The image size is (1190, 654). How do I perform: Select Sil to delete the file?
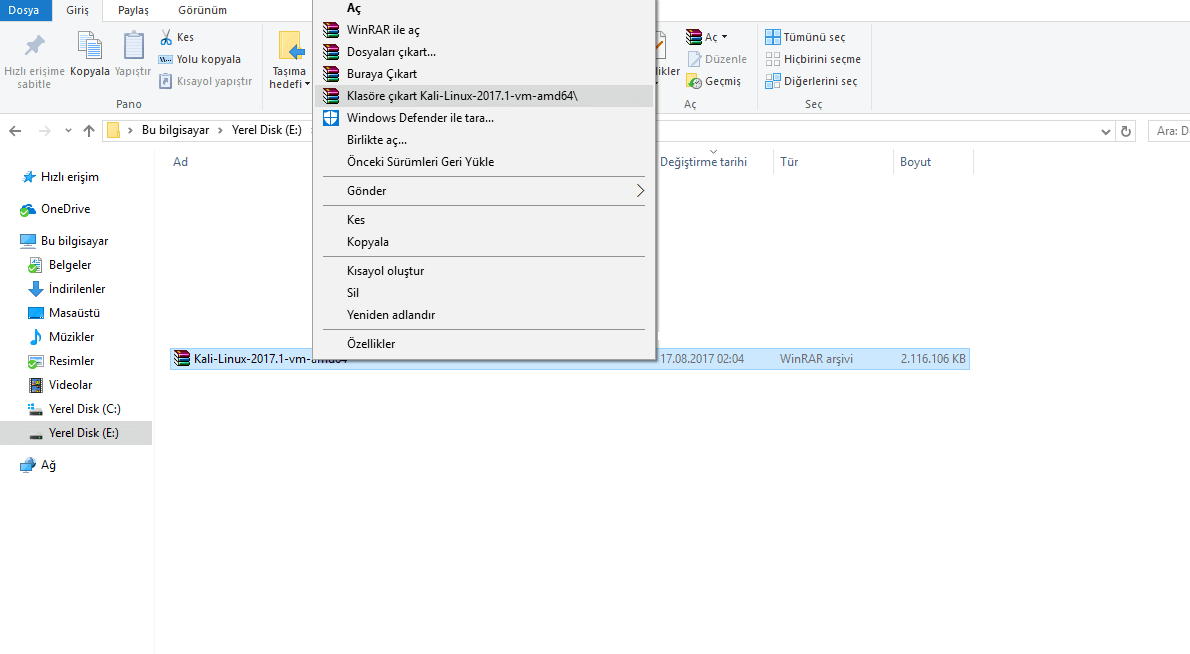(483, 293)
